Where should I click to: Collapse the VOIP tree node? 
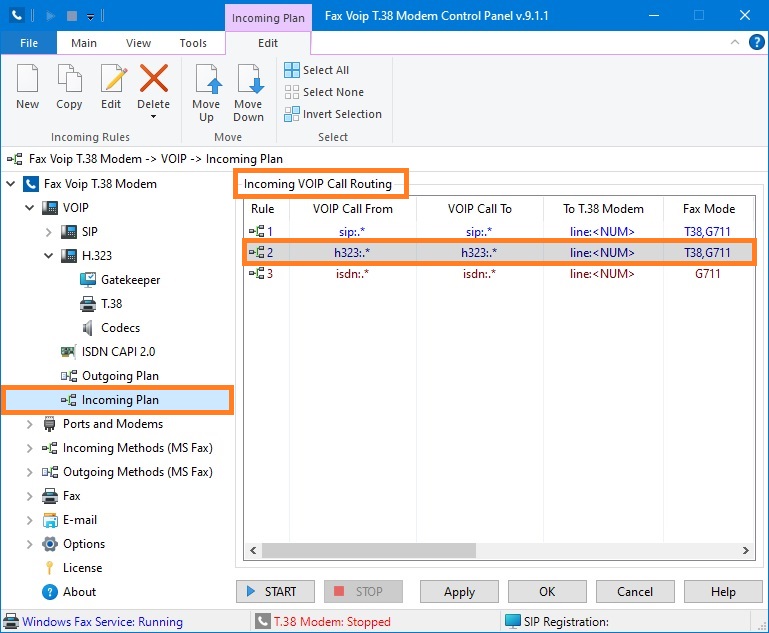tap(30, 208)
